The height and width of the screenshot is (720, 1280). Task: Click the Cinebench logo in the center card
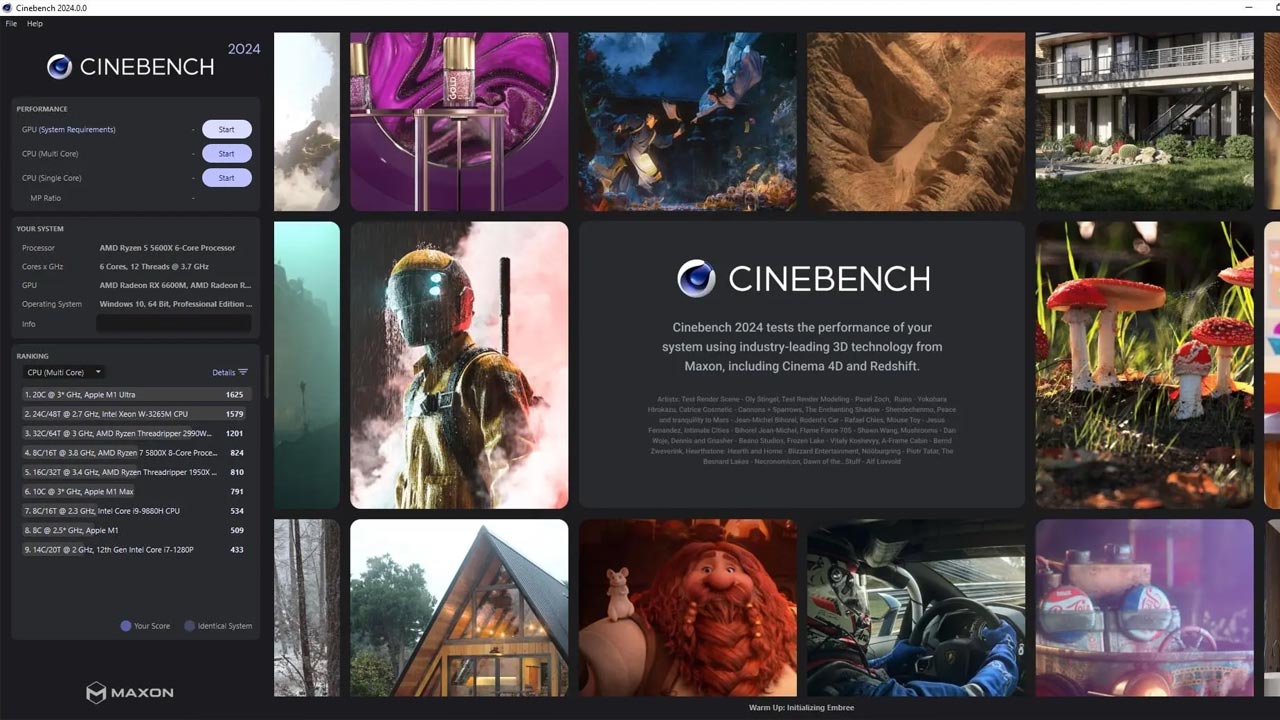pos(803,278)
